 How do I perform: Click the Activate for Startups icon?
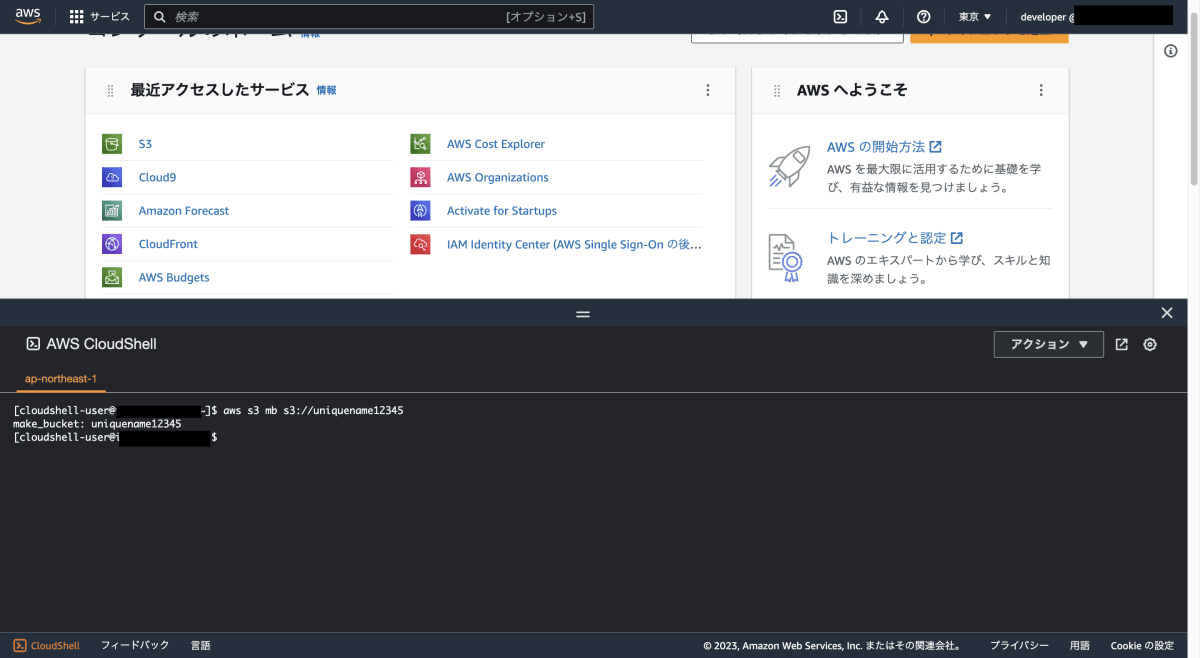coord(420,211)
